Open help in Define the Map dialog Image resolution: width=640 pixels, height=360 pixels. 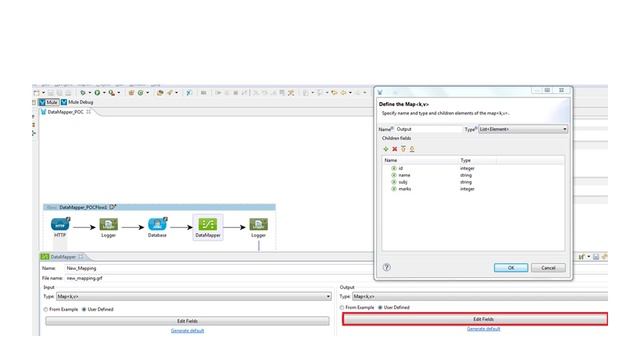coord(387,267)
